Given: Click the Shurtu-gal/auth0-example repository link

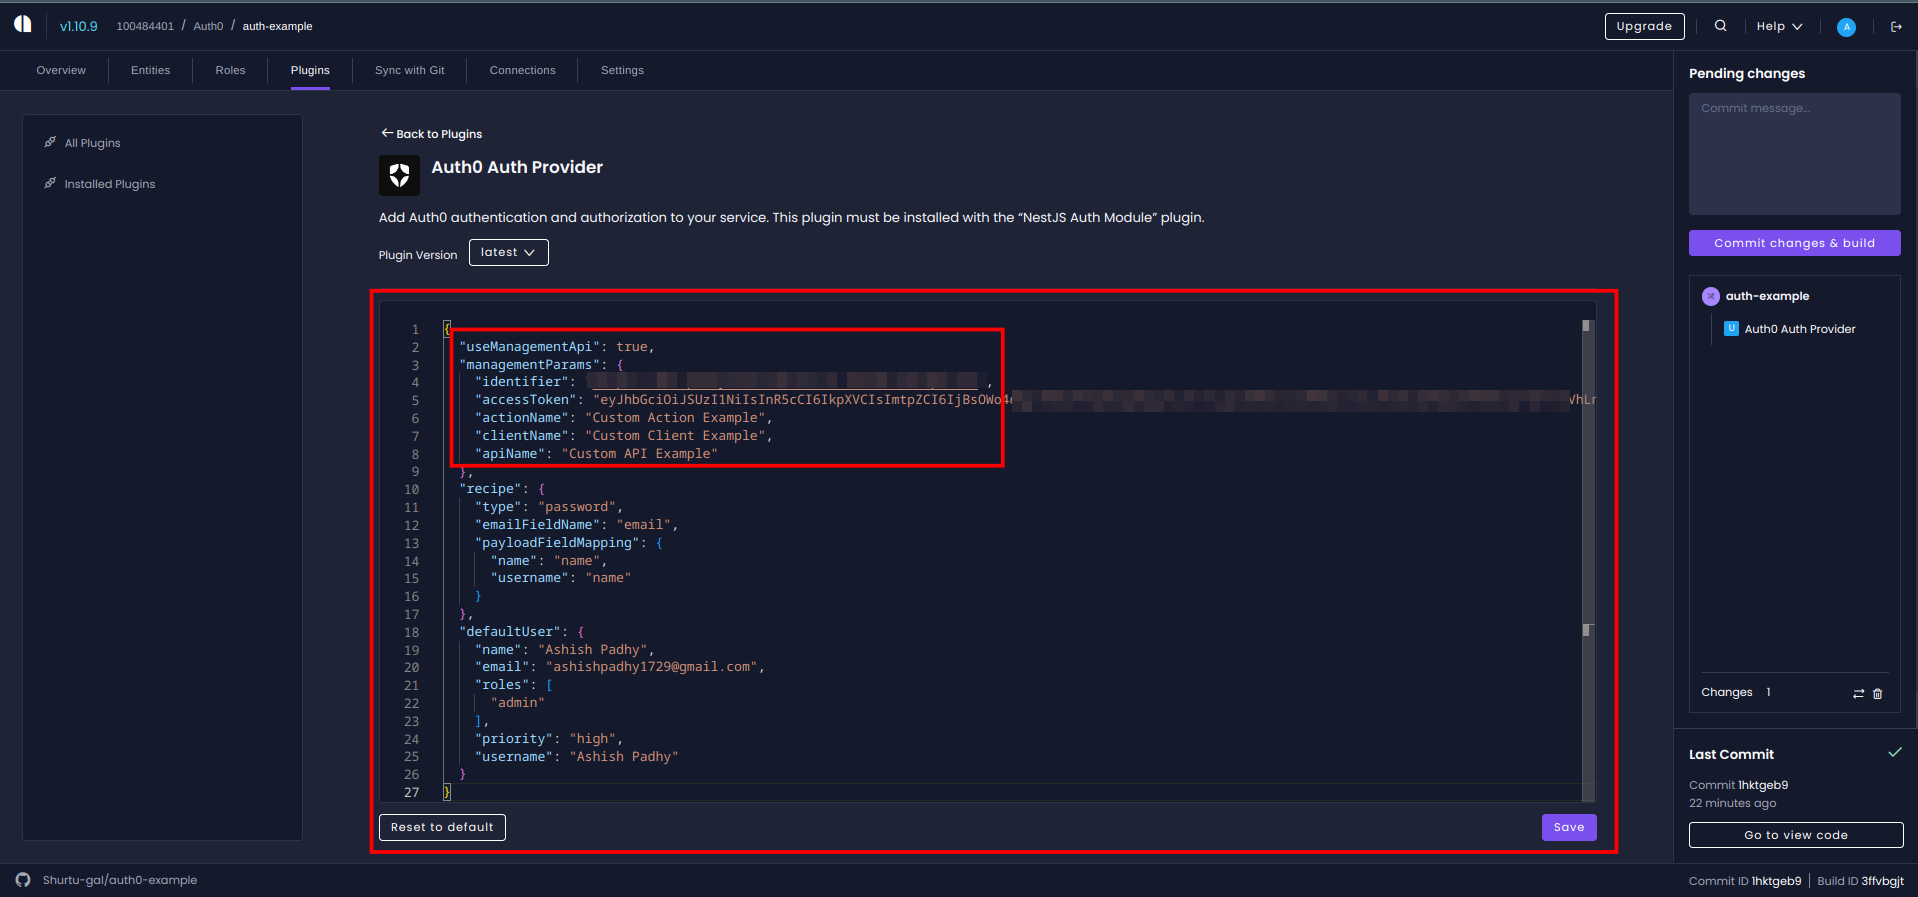Looking at the screenshot, I should pyautogui.click(x=119, y=880).
